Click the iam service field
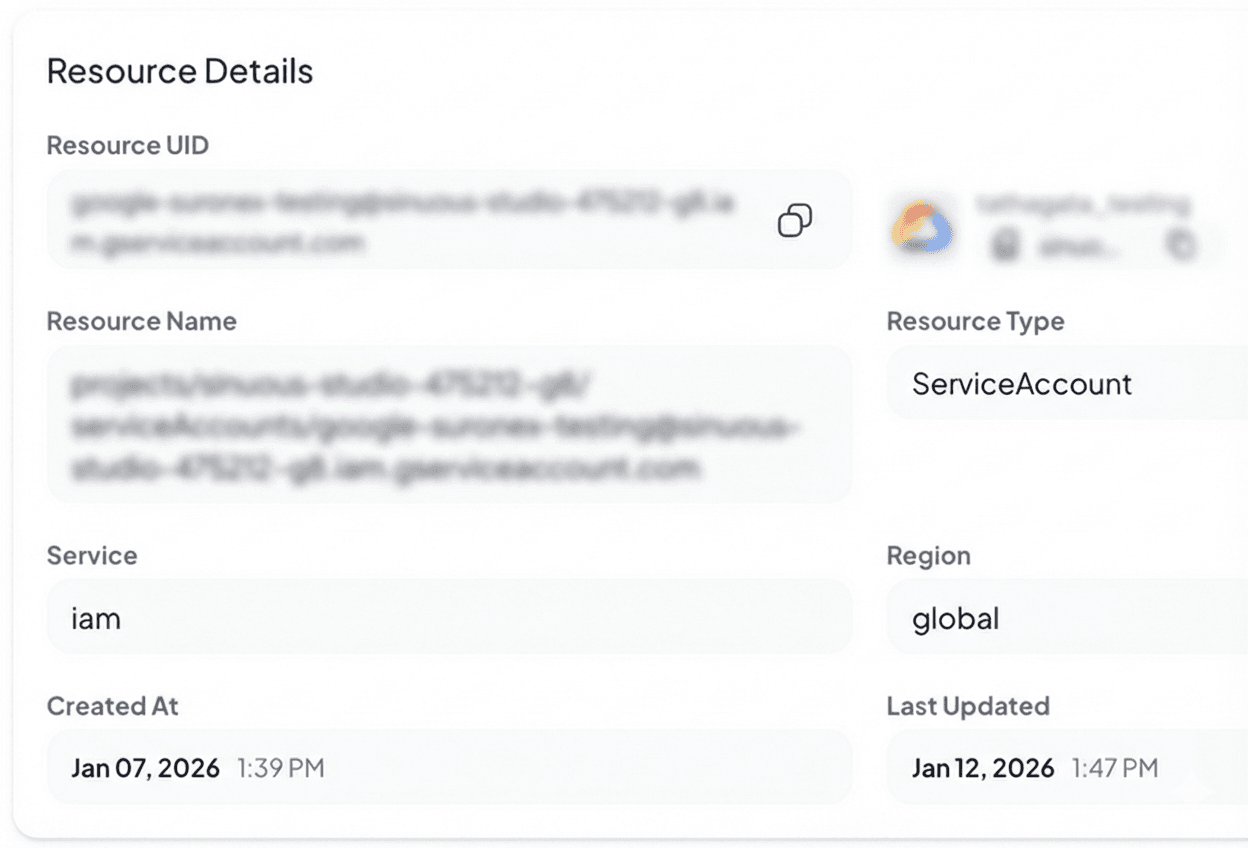Viewport: 1248px width, 848px height. pos(448,618)
